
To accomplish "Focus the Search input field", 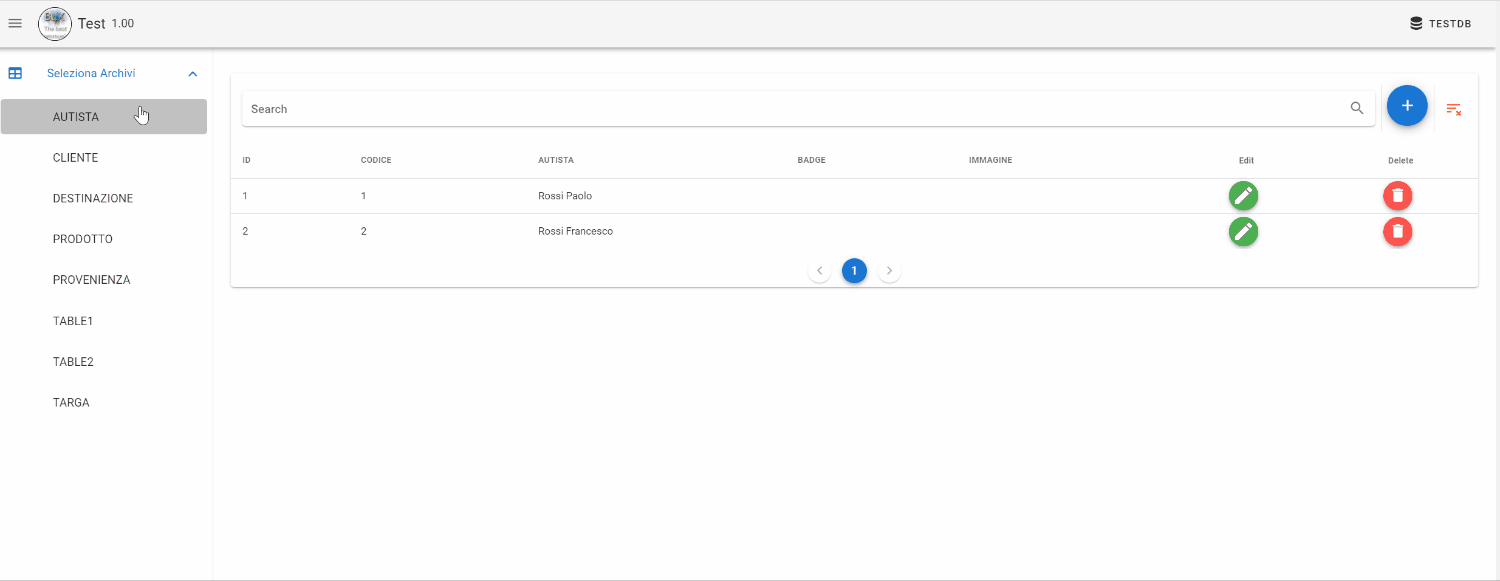I will tap(796, 109).
